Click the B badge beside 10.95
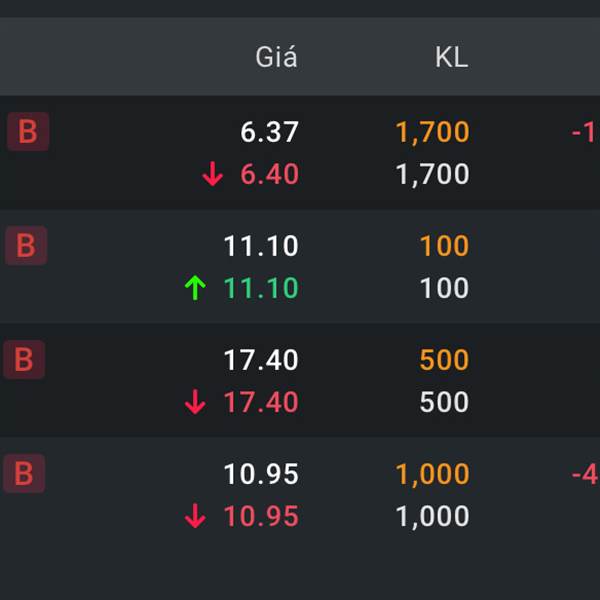 coord(24,473)
